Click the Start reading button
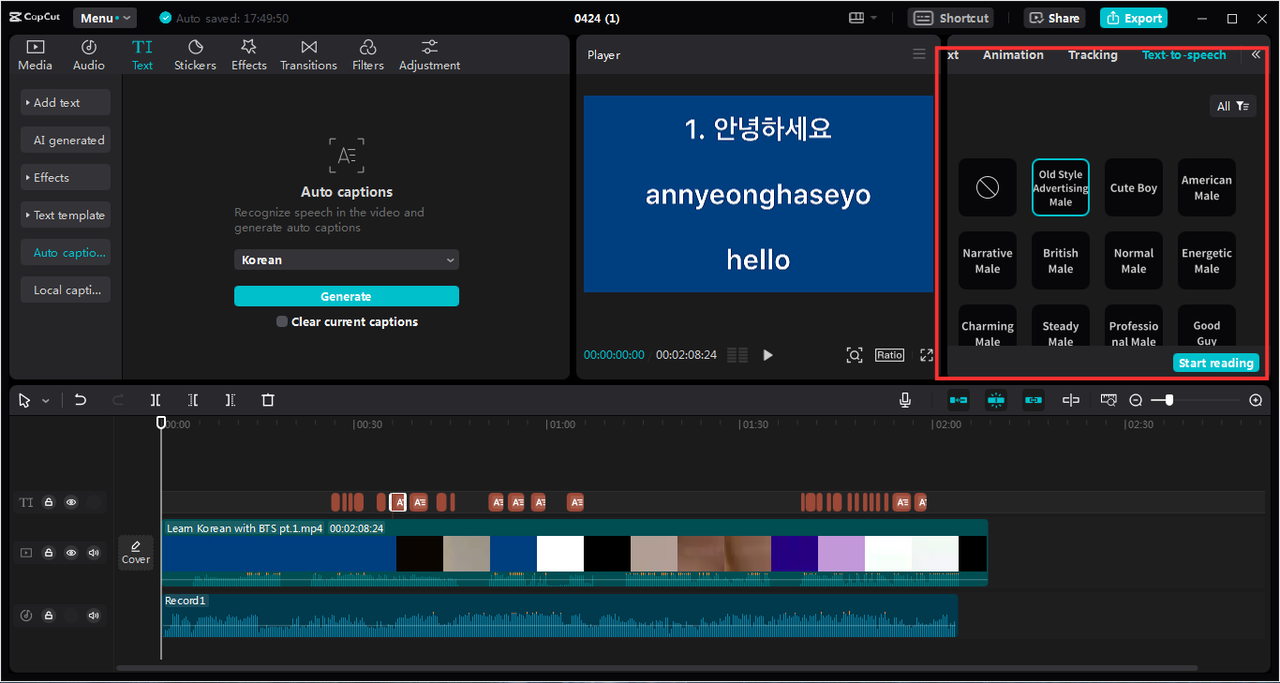Screen dimensions: 1280x683 (x=1216, y=363)
